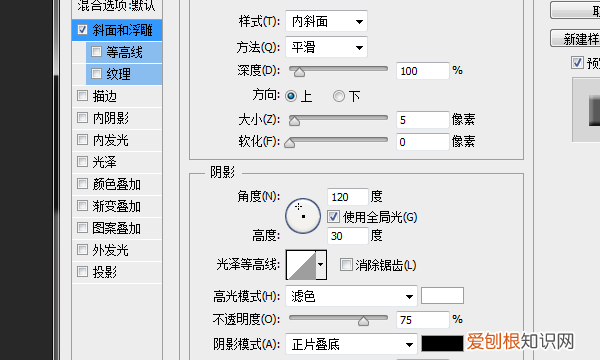Enable the 光泽 effect checkbox
Viewport: 600px width, 360px height.
(82, 161)
